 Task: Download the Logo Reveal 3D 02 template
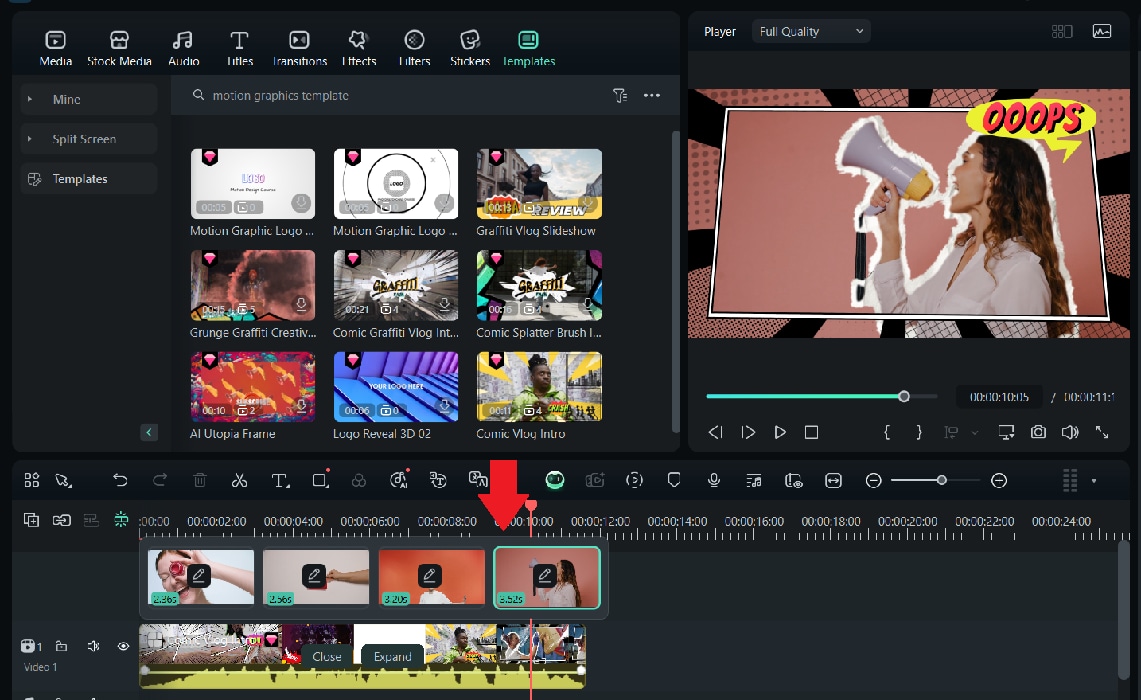click(444, 406)
